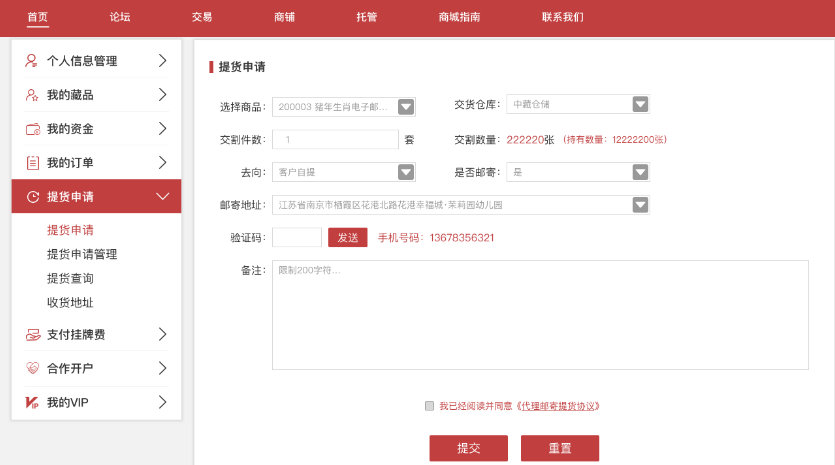The width and height of the screenshot is (835, 465).
Task: Select 提货申请 submenu item
Action: [x=70, y=230]
